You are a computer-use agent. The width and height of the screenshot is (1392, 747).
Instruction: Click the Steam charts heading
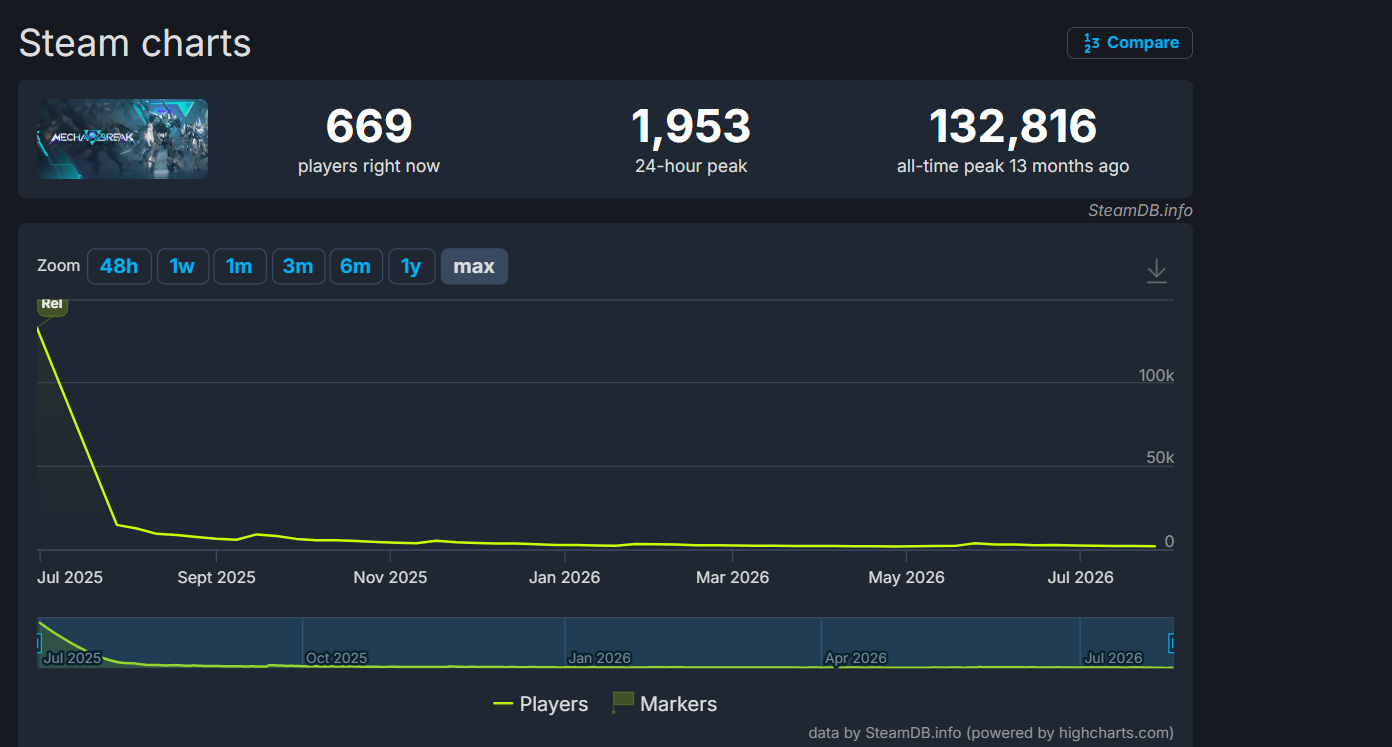(x=135, y=43)
